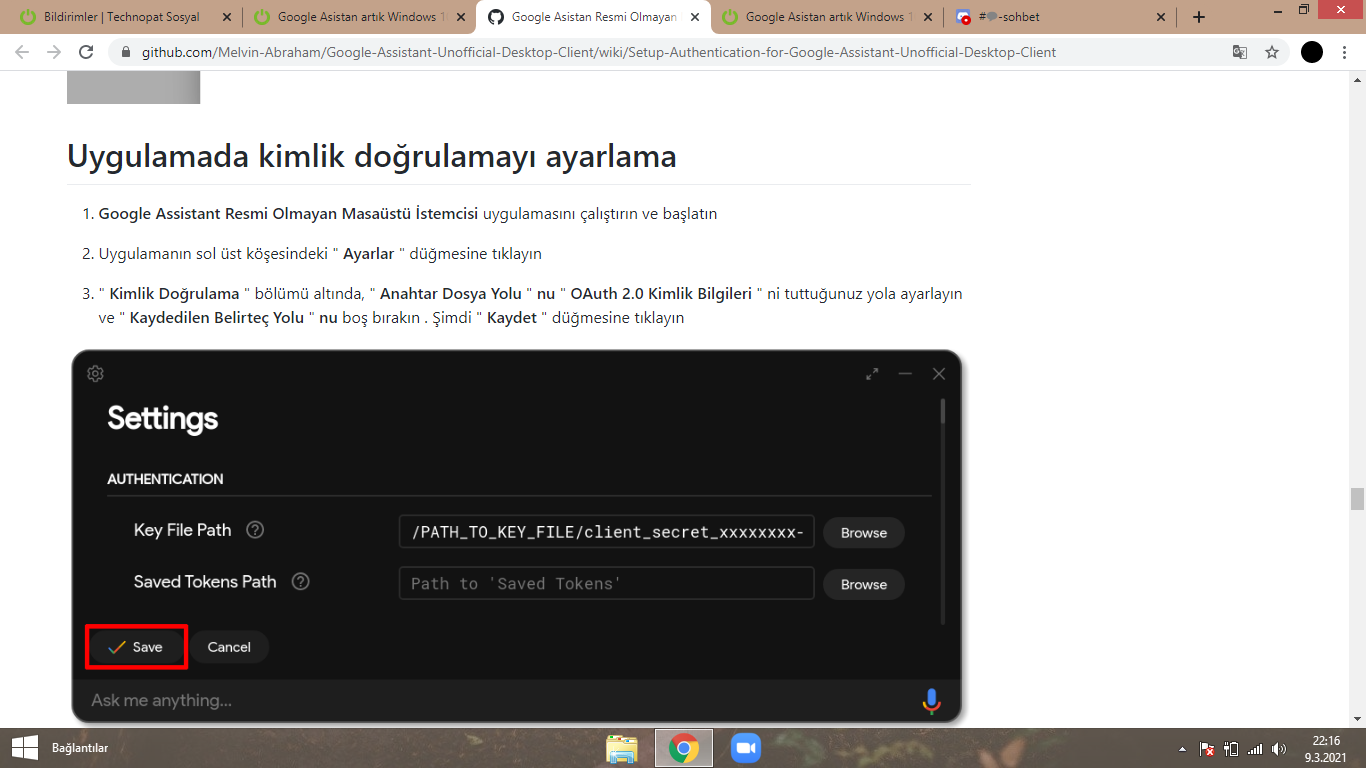Image resolution: width=1366 pixels, height=768 pixels.
Task: Click the github.com address bar
Action: pos(598,52)
